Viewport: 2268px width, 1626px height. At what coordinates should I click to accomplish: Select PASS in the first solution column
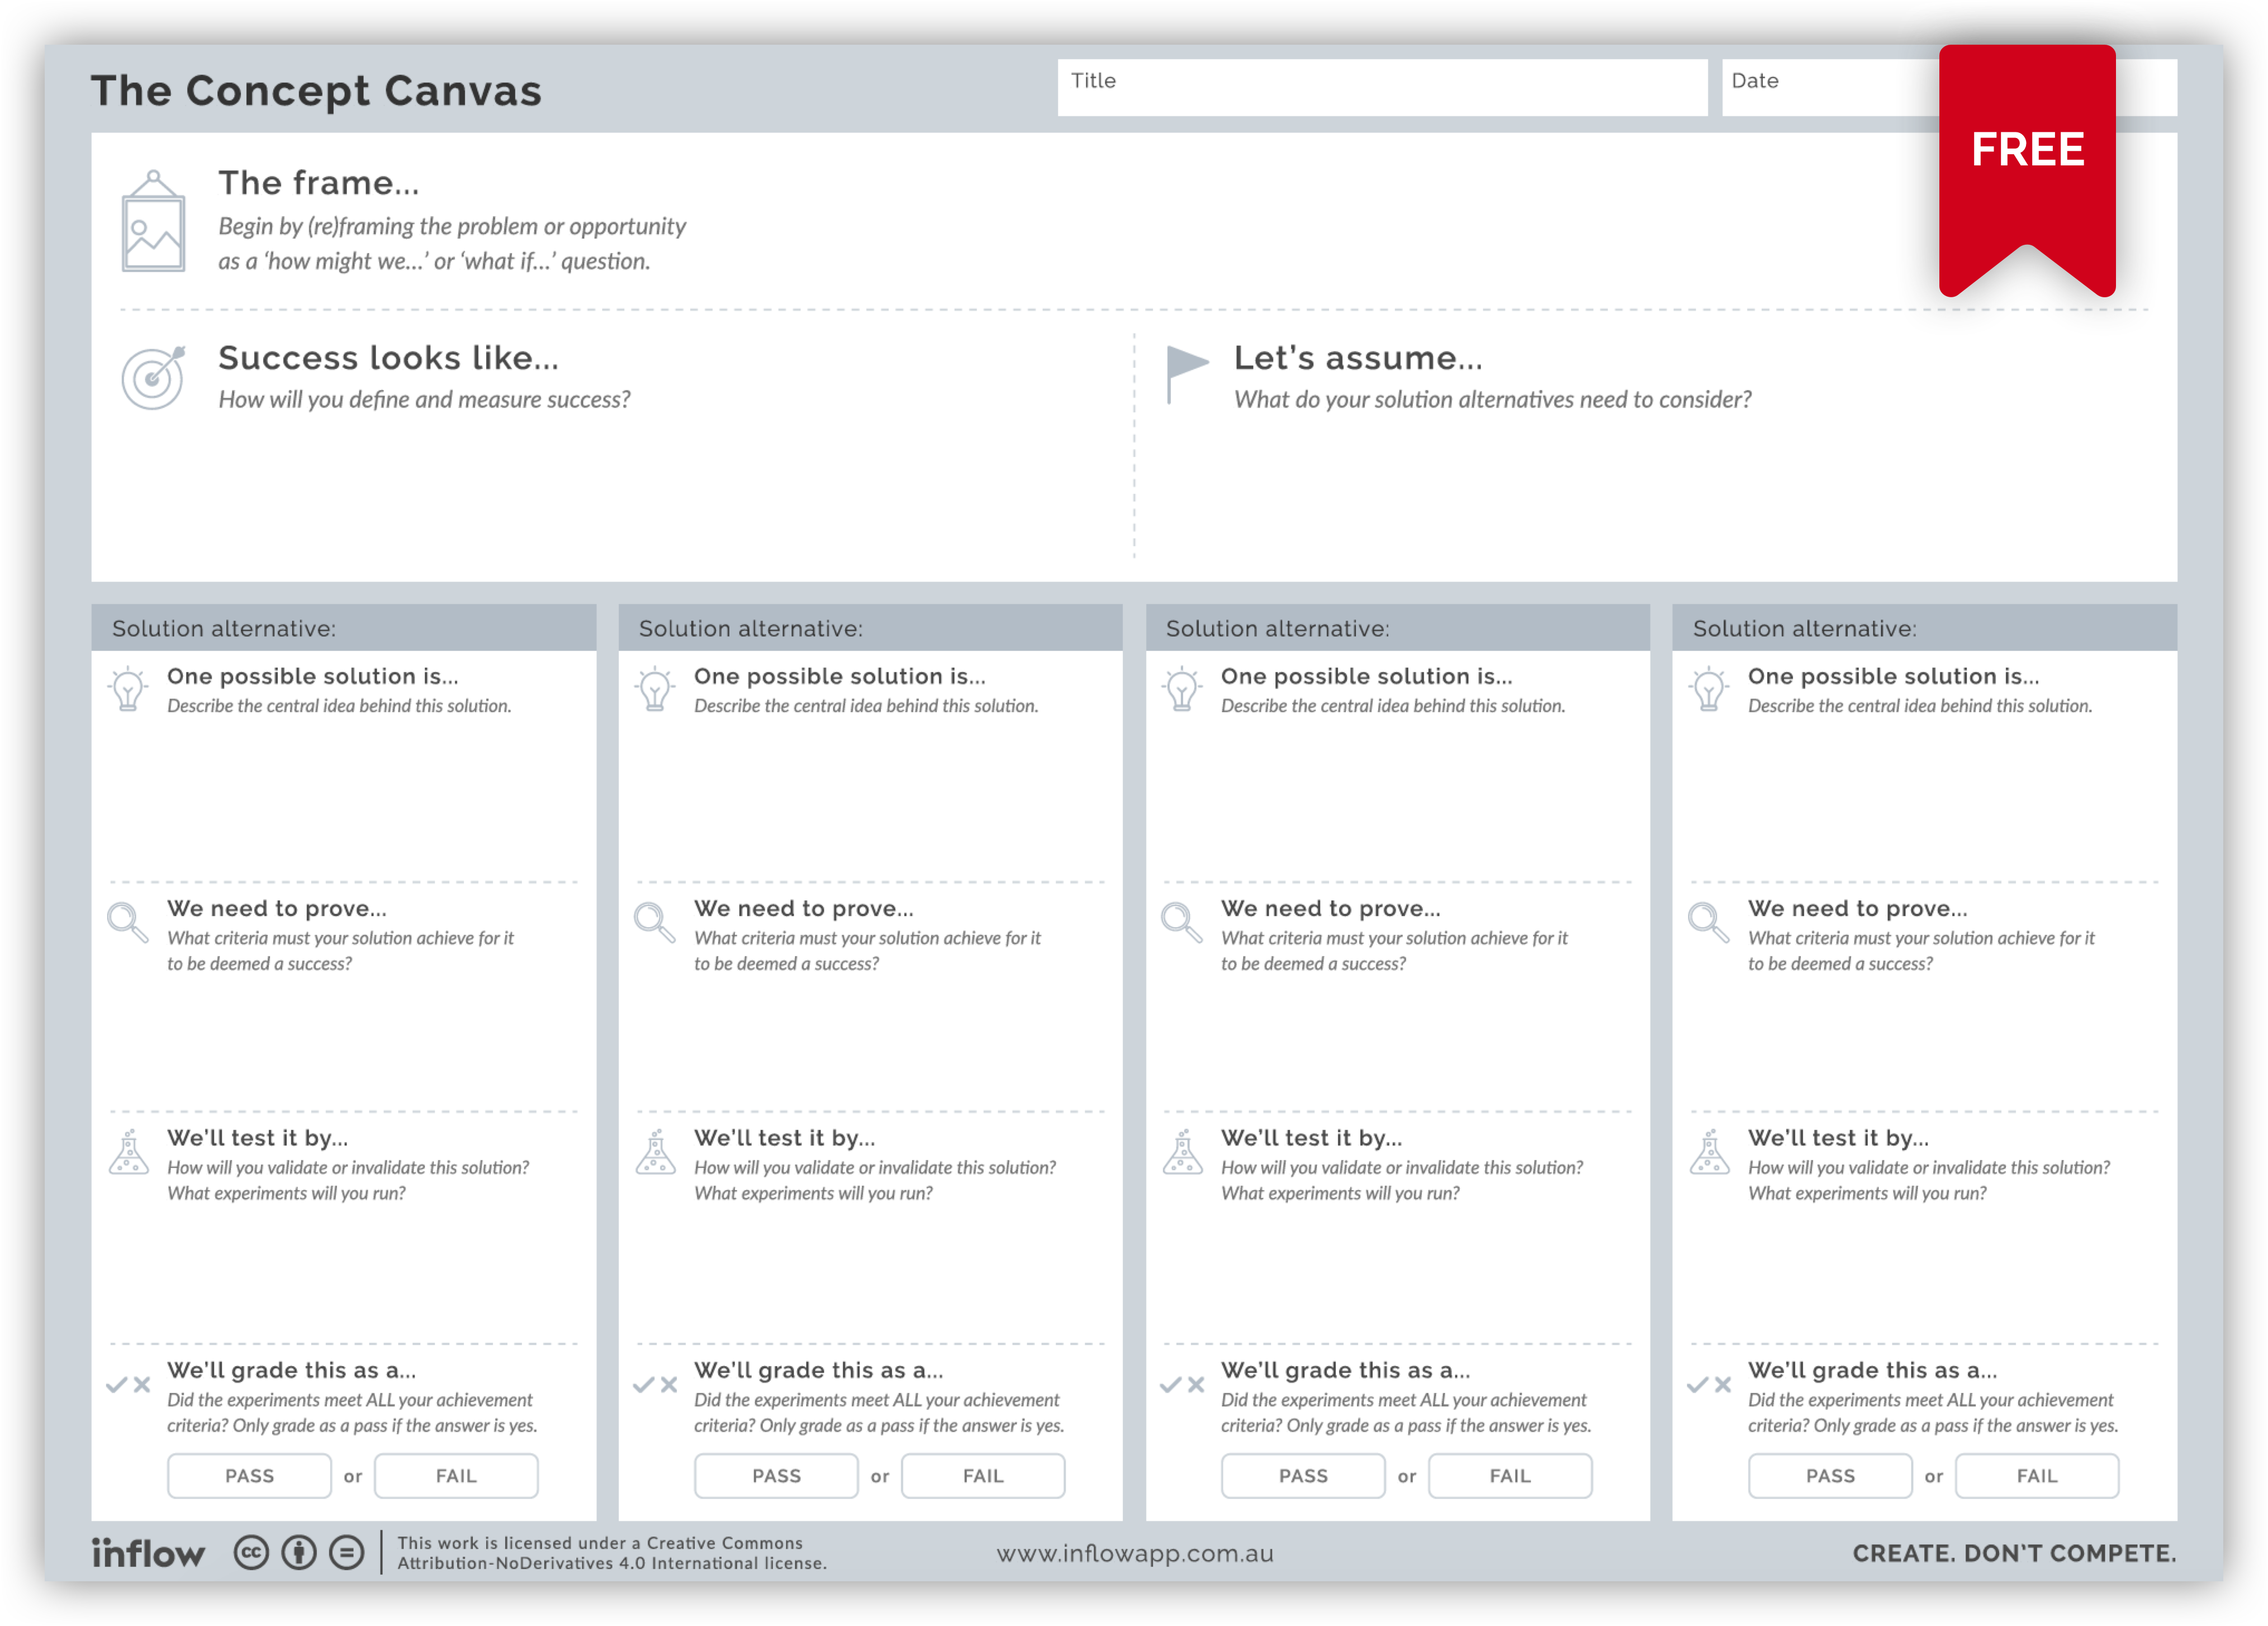249,1476
